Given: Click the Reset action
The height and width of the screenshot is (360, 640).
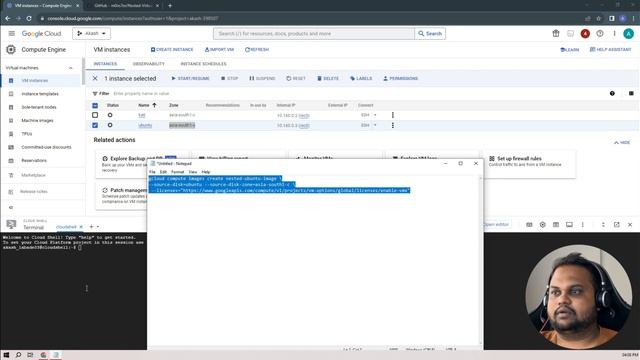Looking at the screenshot, I should [x=296, y=78].
